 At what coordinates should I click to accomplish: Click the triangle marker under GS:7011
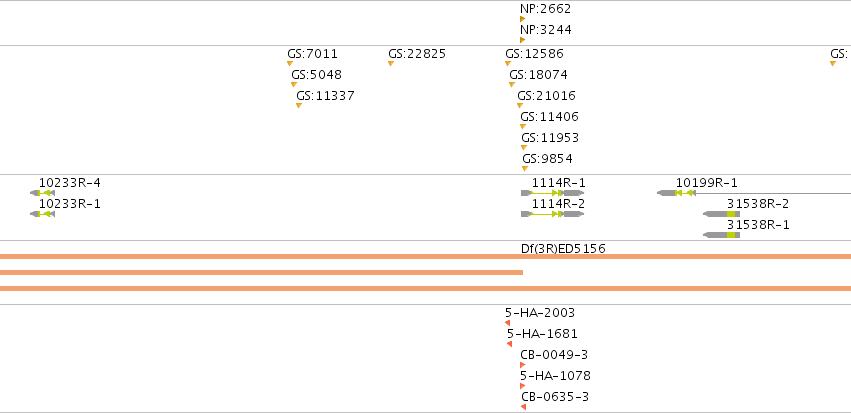290,63
